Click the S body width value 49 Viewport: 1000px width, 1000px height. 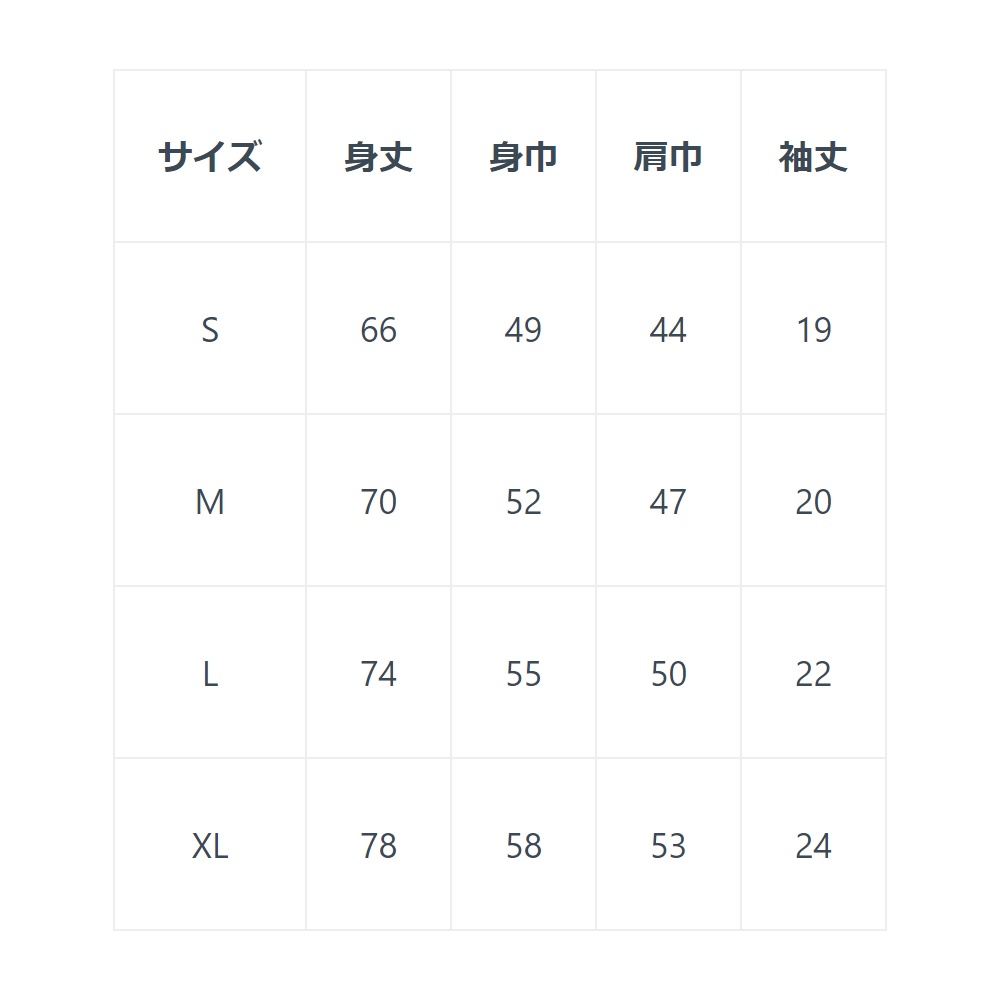[523, 329]
